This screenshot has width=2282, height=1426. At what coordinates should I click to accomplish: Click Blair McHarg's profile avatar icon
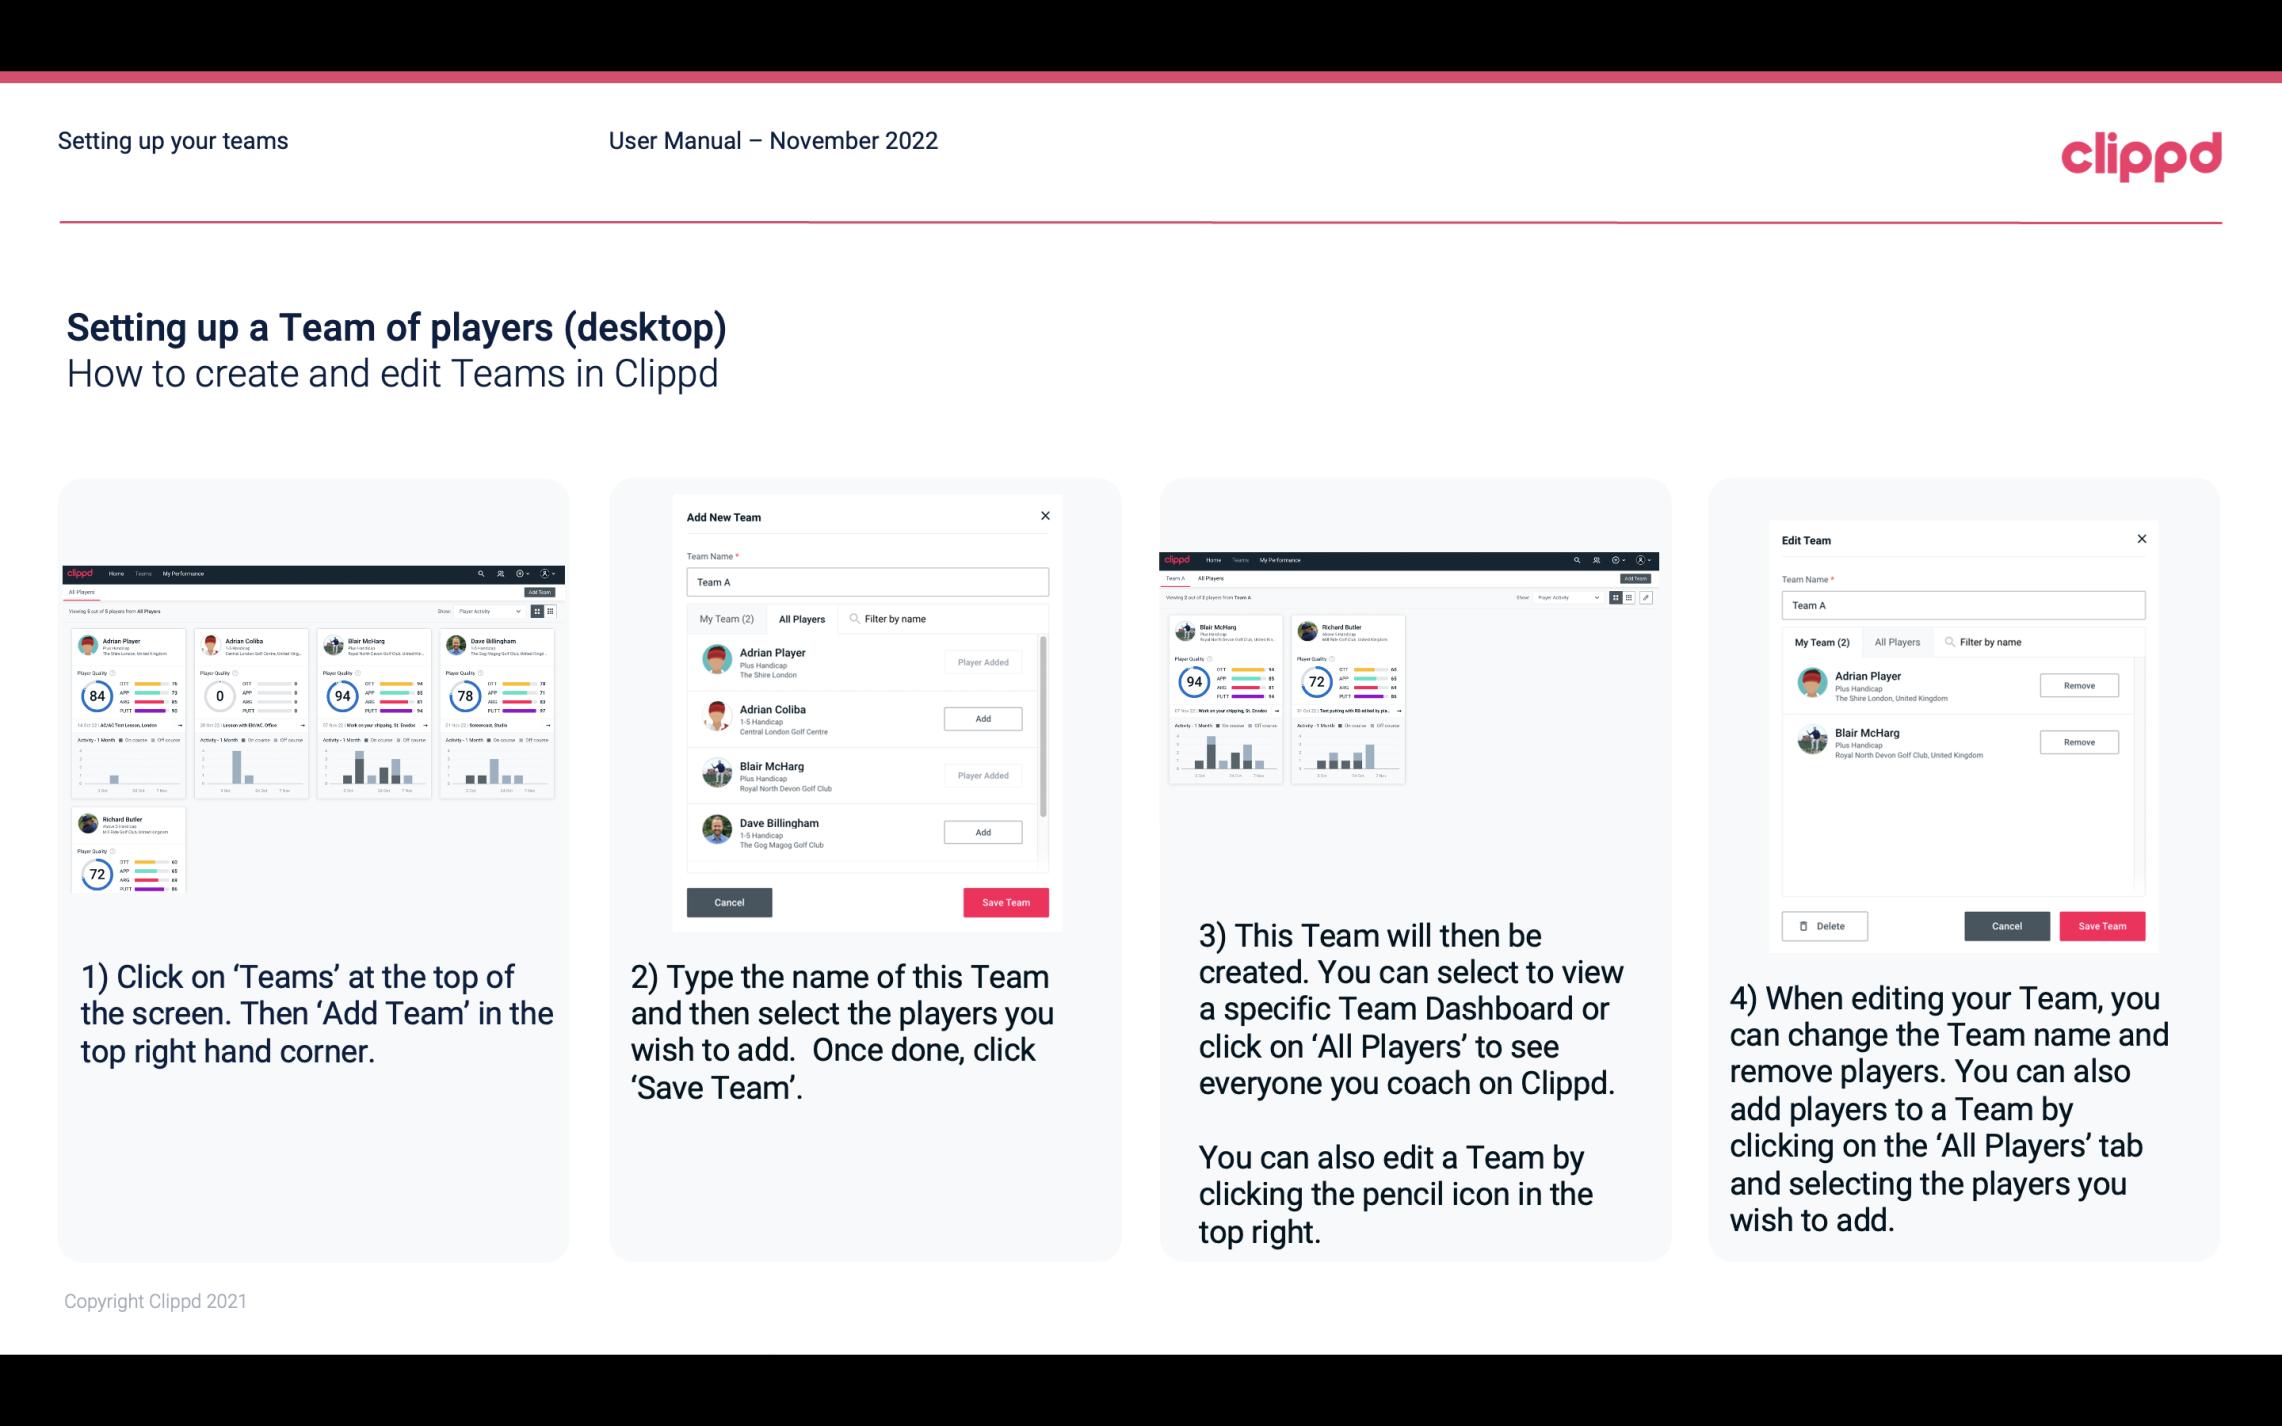[x=716, y=772]
